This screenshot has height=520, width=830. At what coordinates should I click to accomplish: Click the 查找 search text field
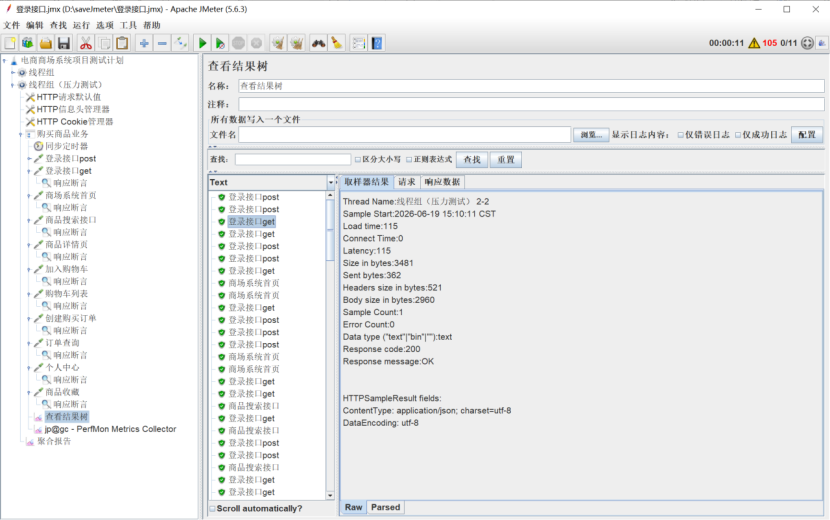coord(293,159)
